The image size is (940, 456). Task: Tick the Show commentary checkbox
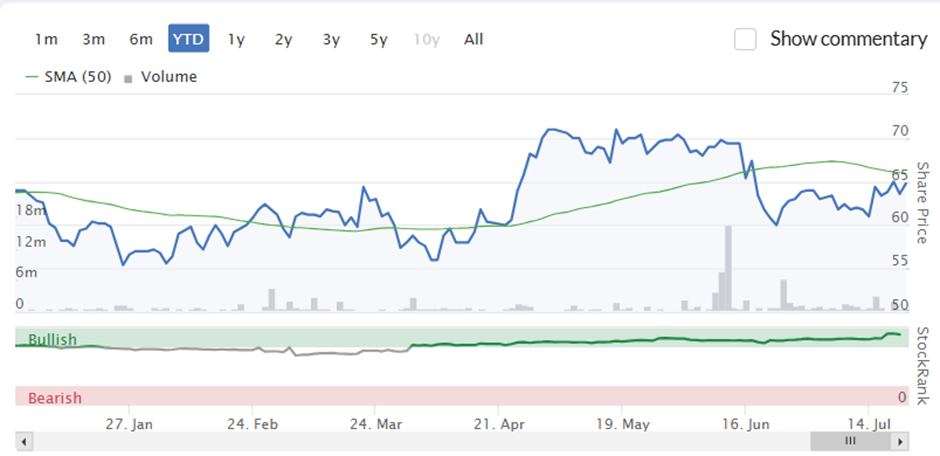tap(745, 40)
